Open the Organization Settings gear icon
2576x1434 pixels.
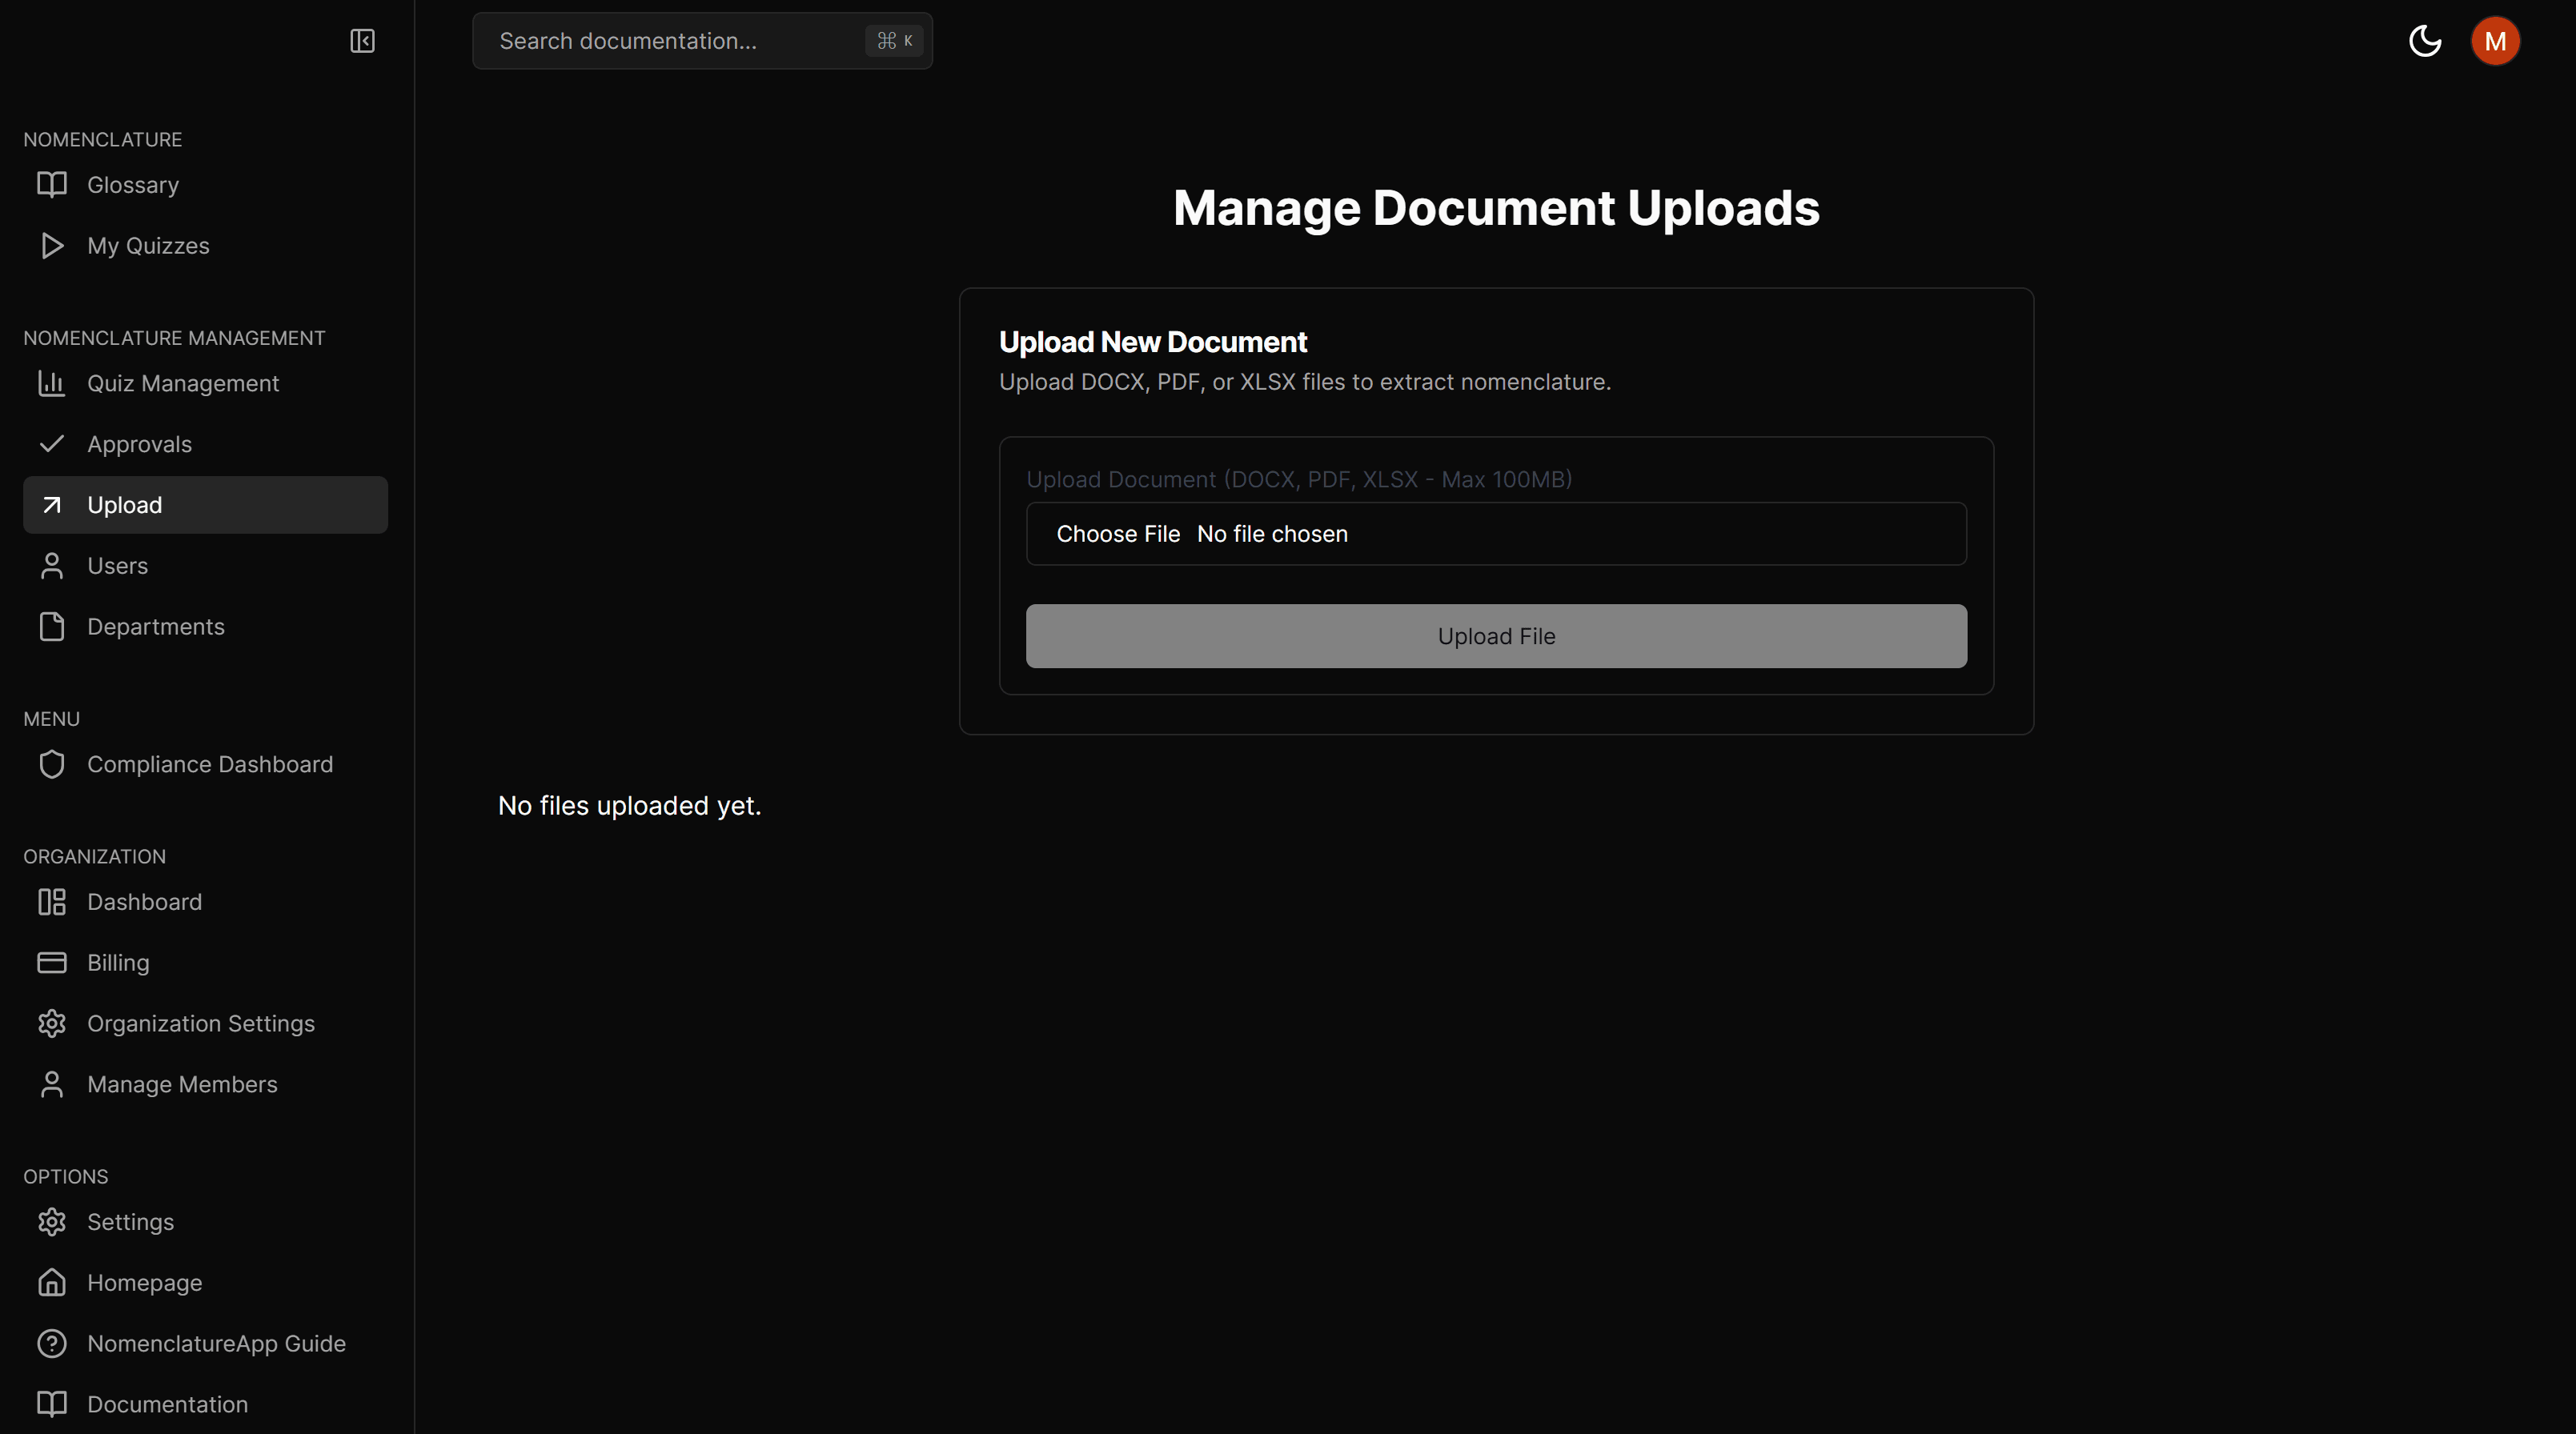52,1023
